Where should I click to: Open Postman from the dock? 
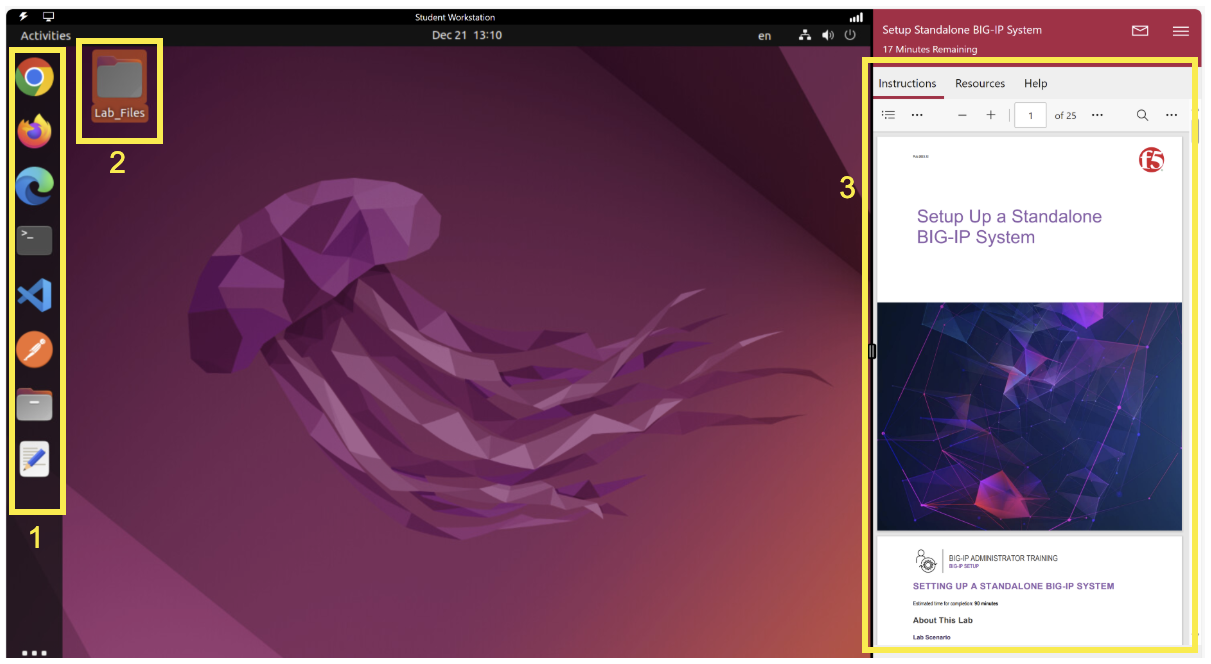(x=35, y=350)
